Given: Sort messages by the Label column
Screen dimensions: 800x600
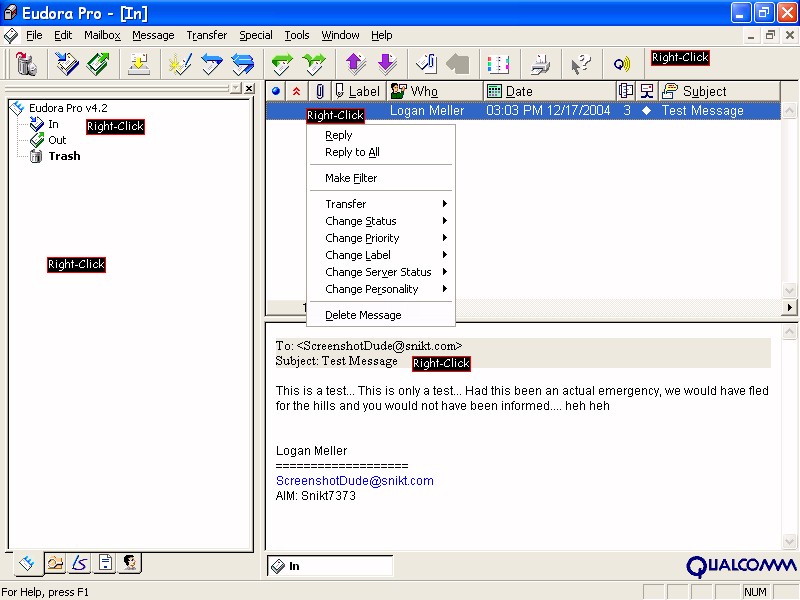Looking at the screenshot, I should point(359,91).
